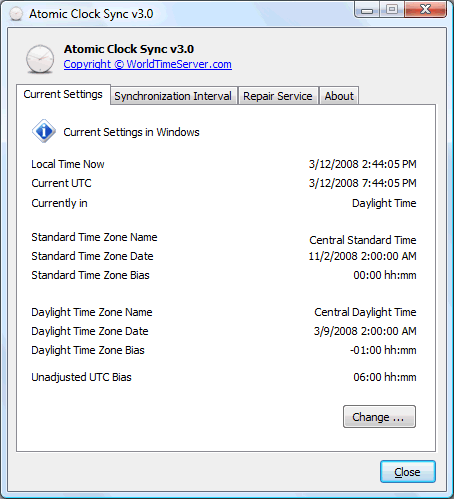454x499 pixels.
Task: Select the Current Settings tab
Action: [63, 94]
